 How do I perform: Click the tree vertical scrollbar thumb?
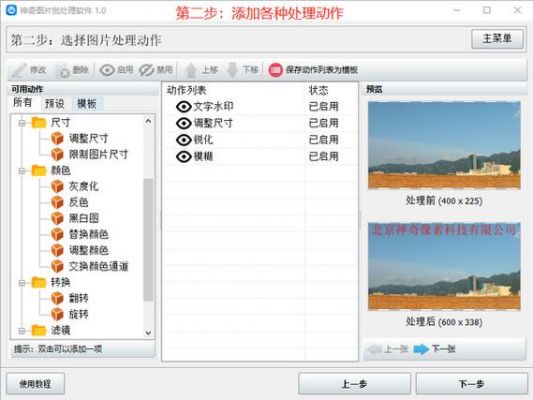(148, 240)
